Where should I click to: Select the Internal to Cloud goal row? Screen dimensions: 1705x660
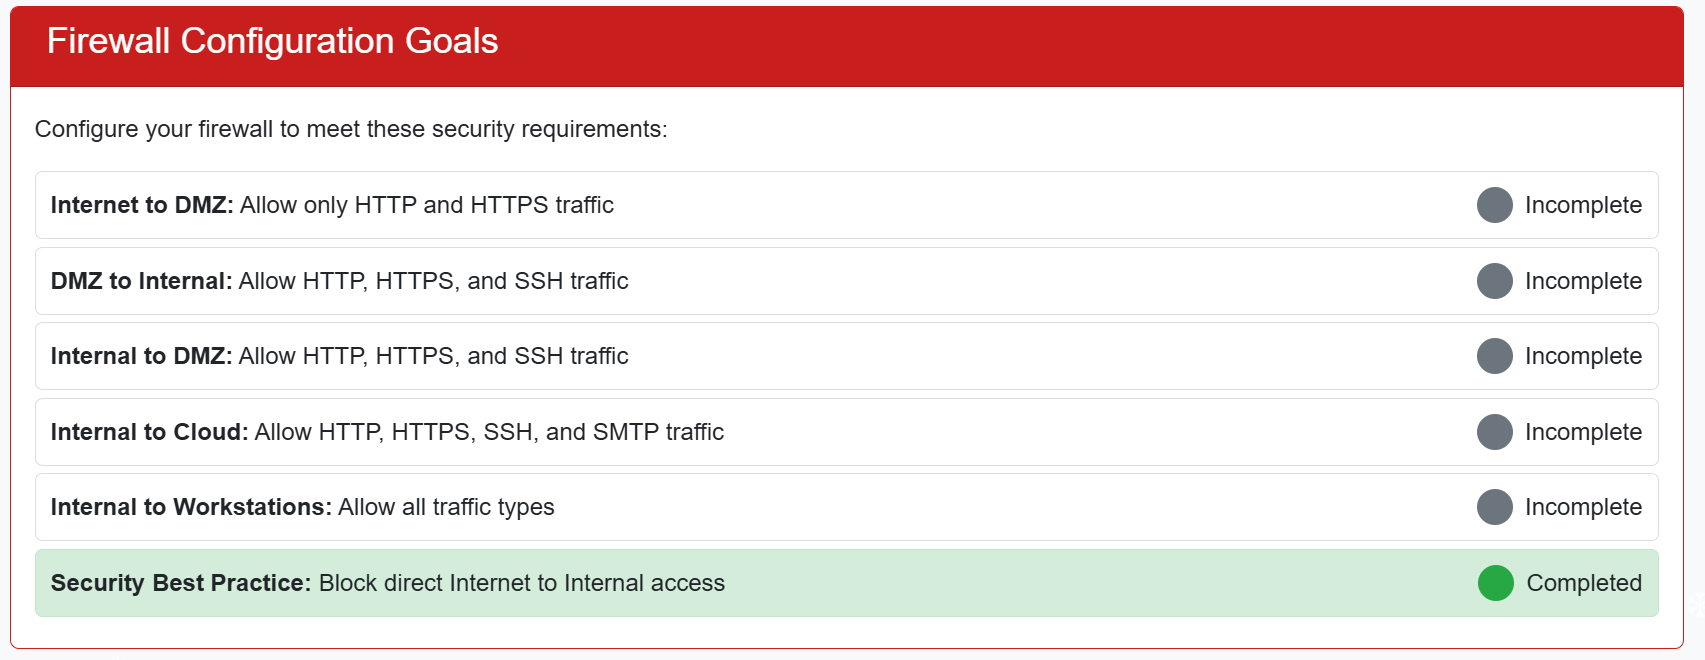coord(846,432)
